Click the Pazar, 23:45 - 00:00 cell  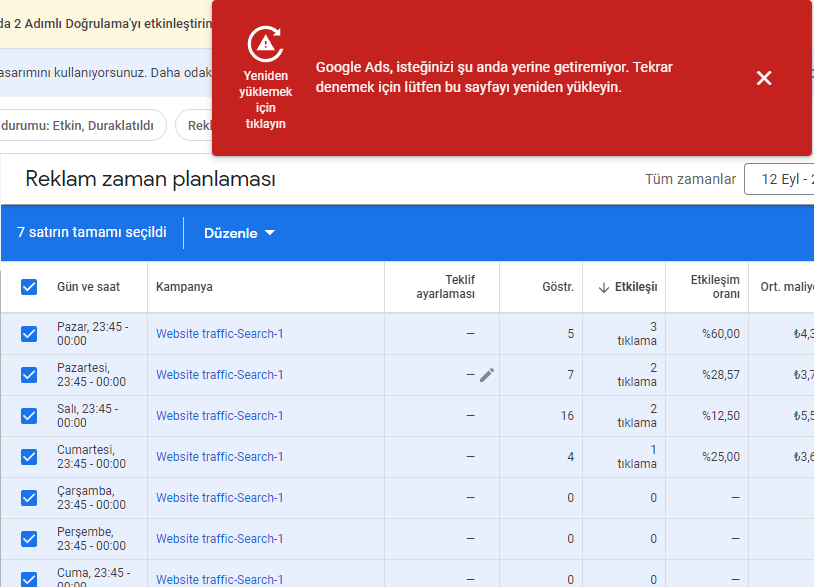coord(92,334)
